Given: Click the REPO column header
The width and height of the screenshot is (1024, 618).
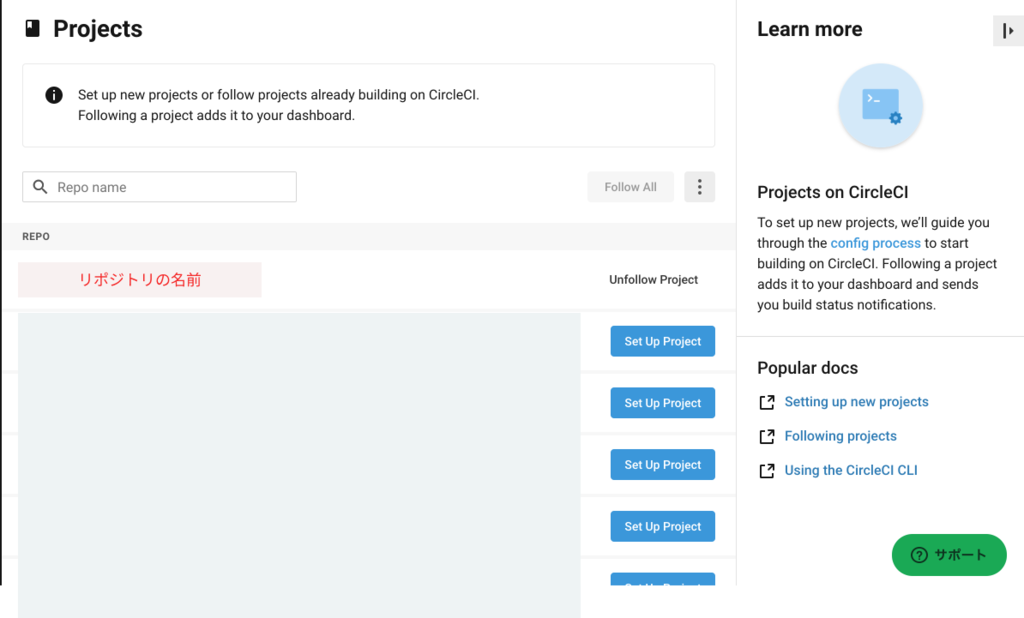Looking at the screenshot, I should [36, 237].
